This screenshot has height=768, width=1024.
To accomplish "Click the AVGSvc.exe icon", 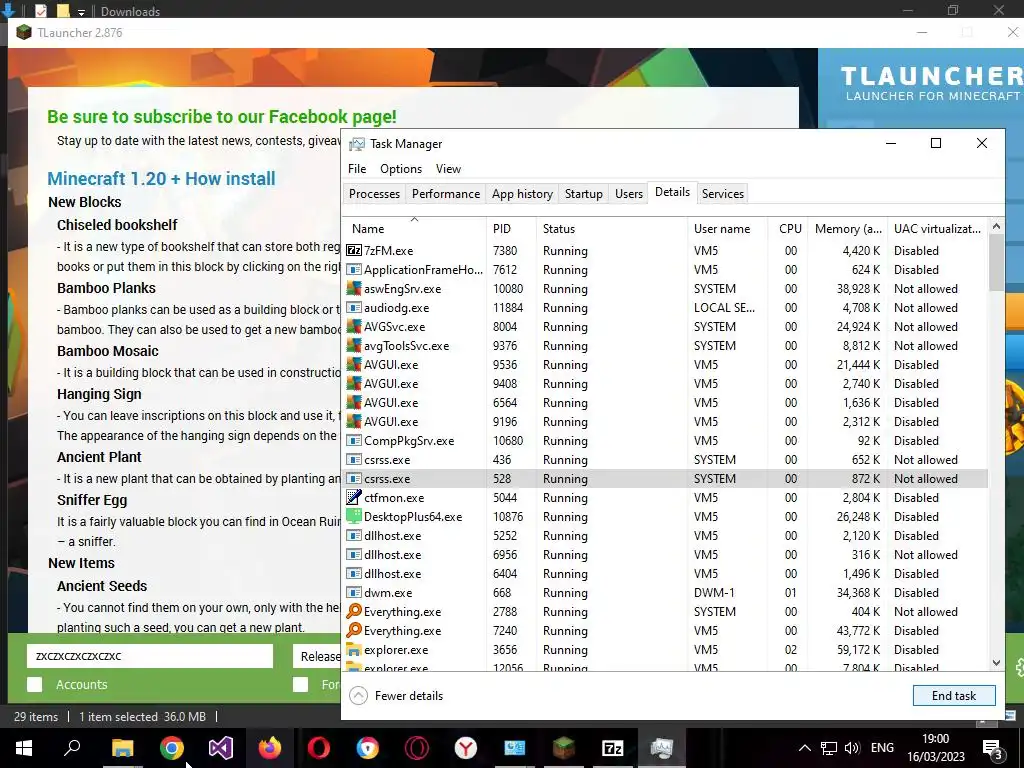I will tap(353, 327).
